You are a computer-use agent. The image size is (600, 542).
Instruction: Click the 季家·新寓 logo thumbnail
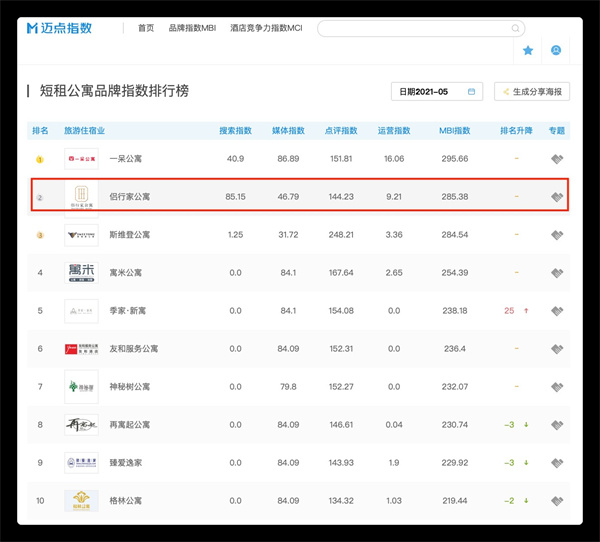(x=81, y=311)
